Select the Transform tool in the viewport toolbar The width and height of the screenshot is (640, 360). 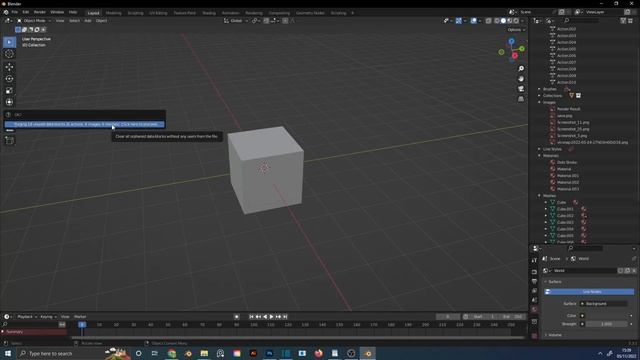9,102
